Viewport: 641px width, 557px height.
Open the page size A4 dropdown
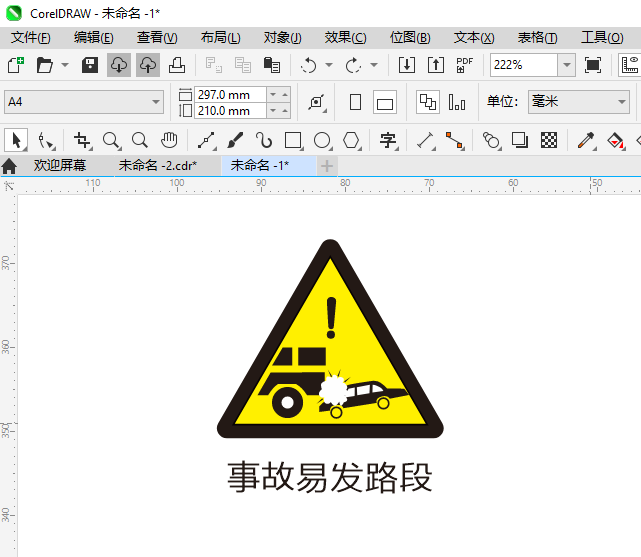(155, 102)
